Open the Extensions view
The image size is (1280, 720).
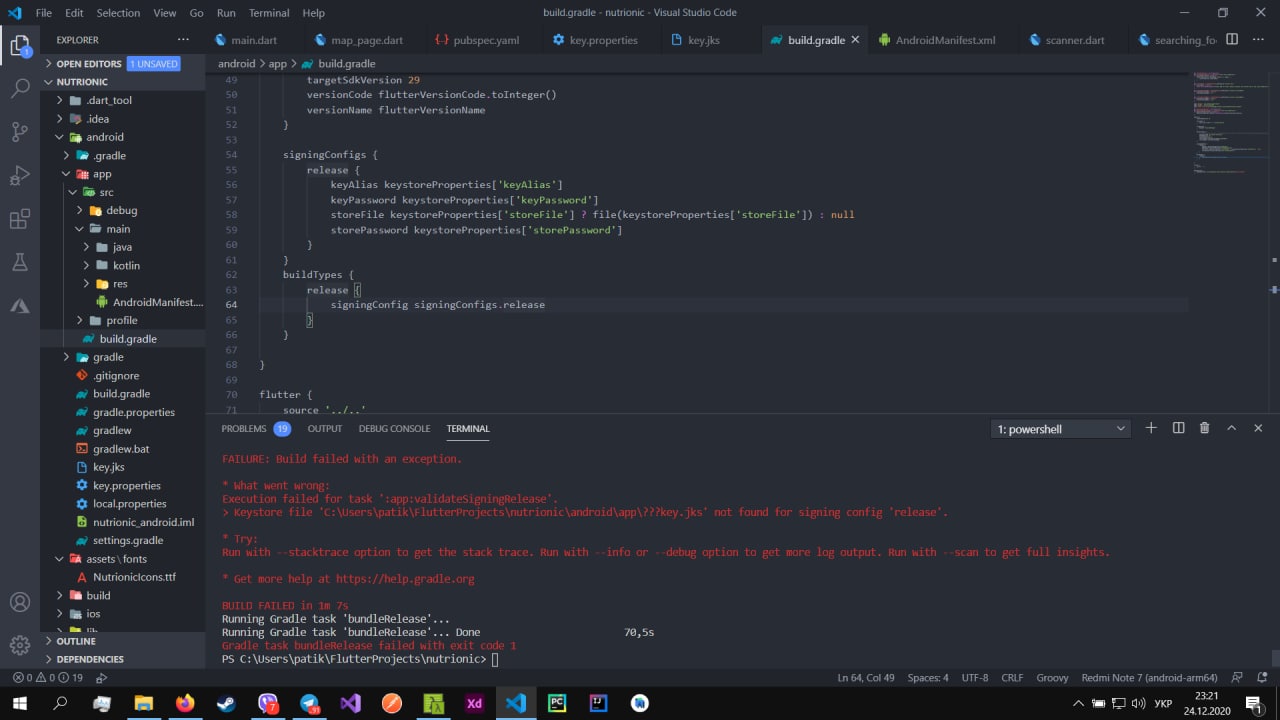[20, 219]
